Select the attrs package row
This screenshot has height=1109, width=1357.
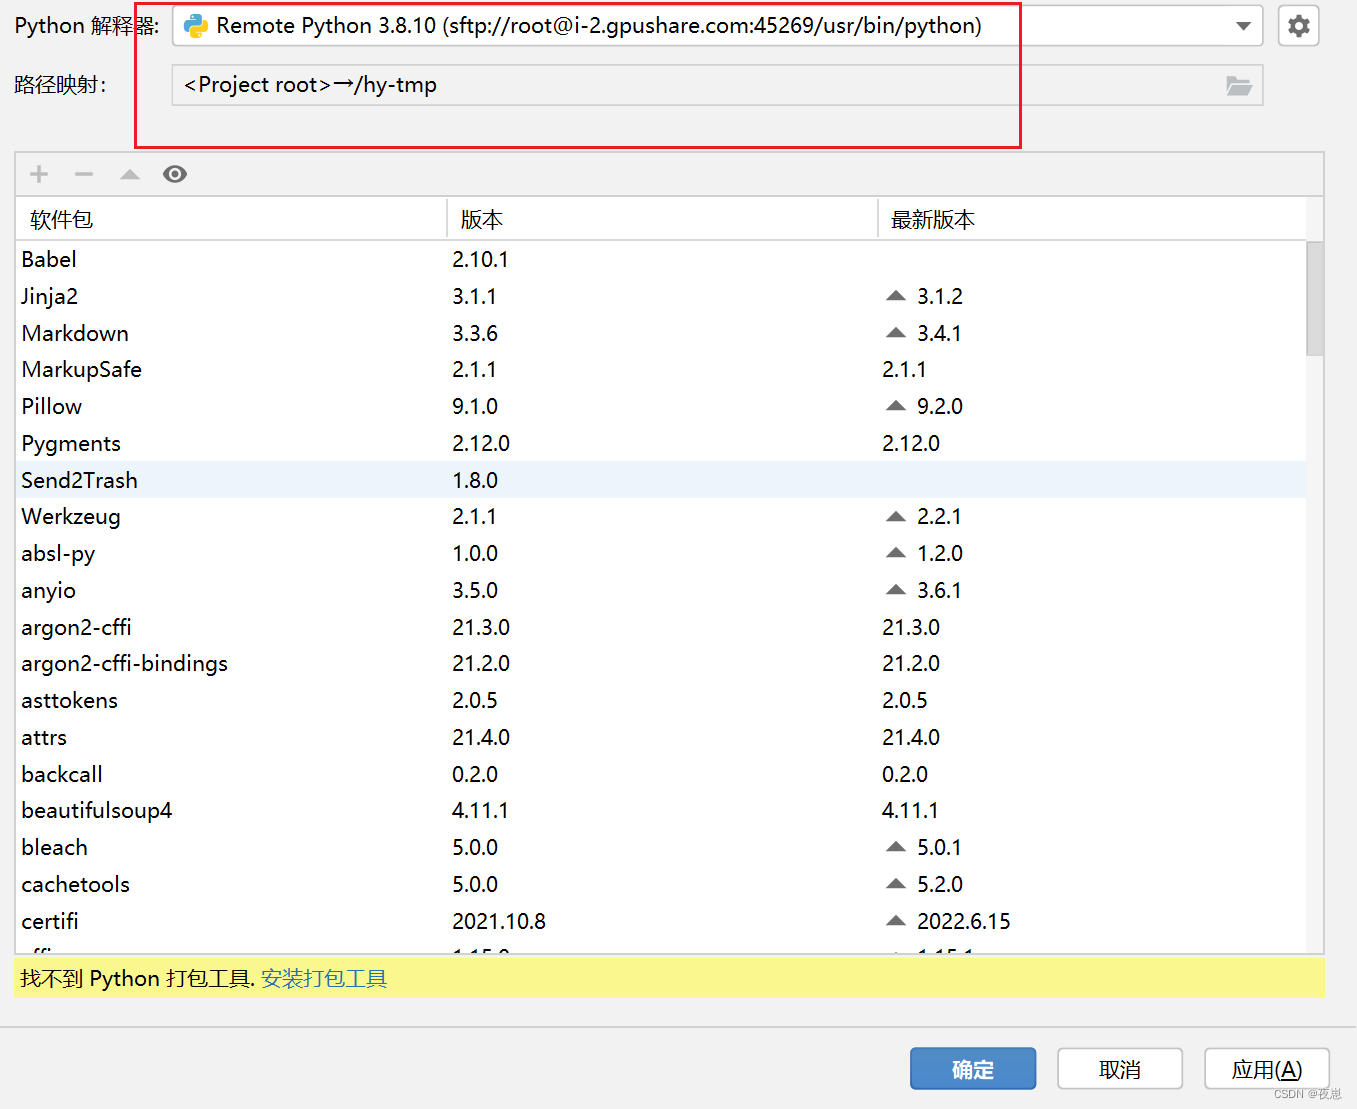661,737
